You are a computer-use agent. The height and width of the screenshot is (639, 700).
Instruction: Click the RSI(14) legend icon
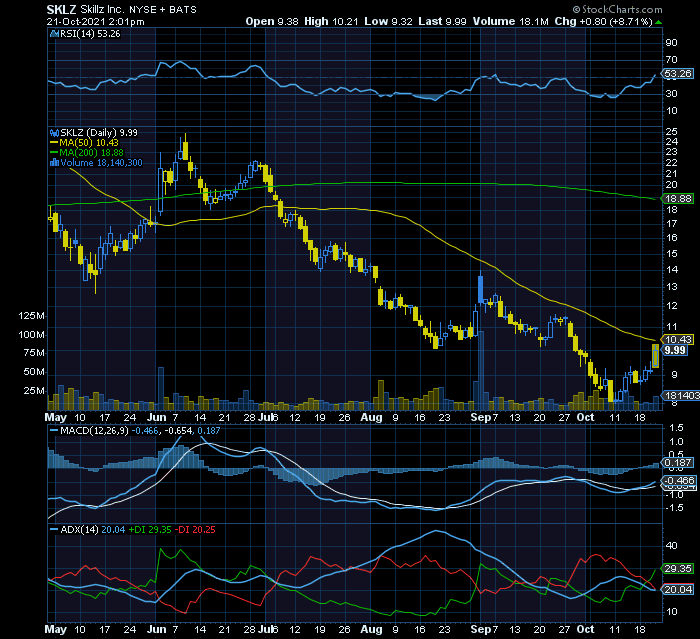pos(54,33)
